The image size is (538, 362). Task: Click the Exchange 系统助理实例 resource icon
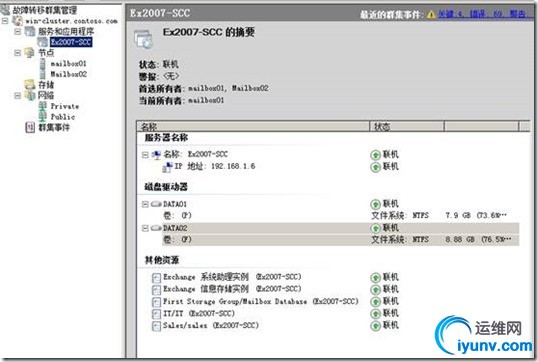(156, 277)
